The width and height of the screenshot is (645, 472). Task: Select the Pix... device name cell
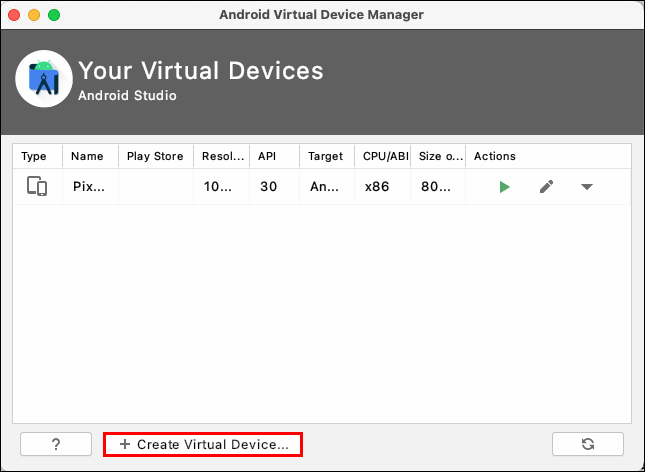[90, 187]
